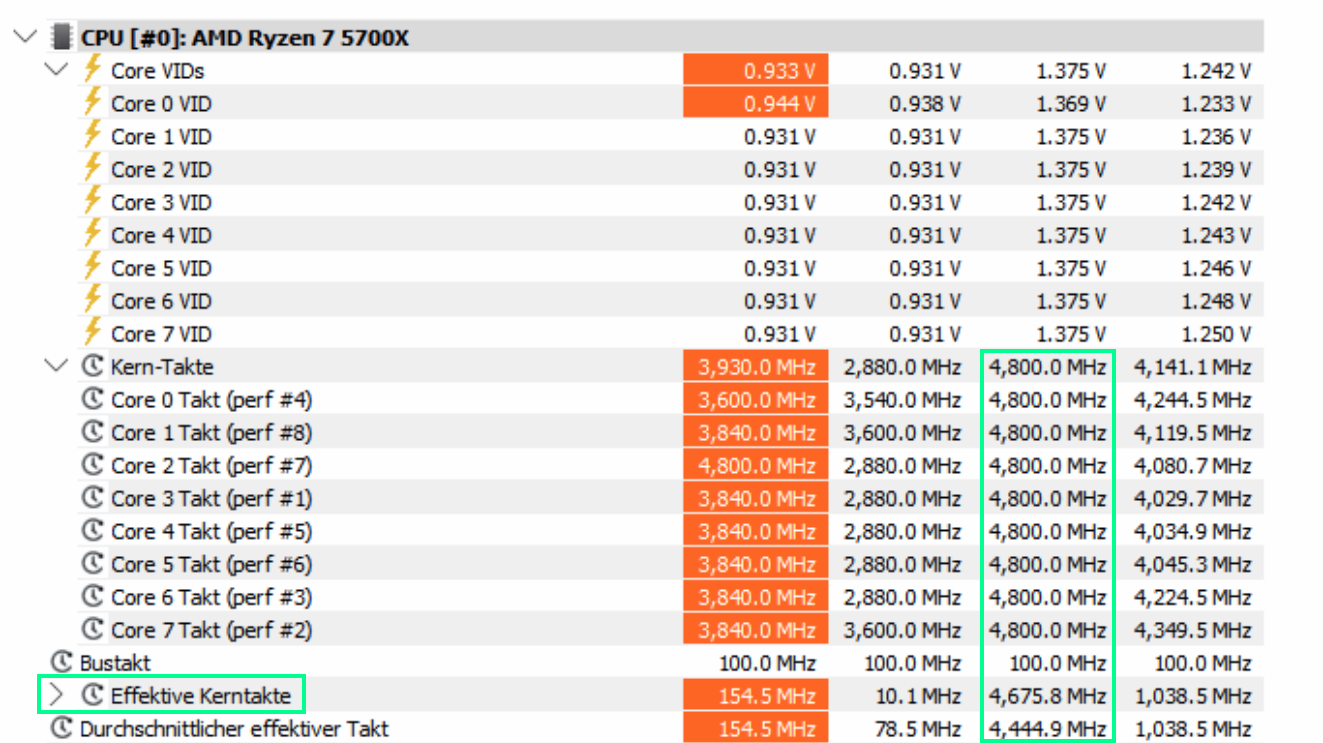
Task: Select the CPU [#0]: AMD Ryzen 7 5700X label
Action: (245, 38)
